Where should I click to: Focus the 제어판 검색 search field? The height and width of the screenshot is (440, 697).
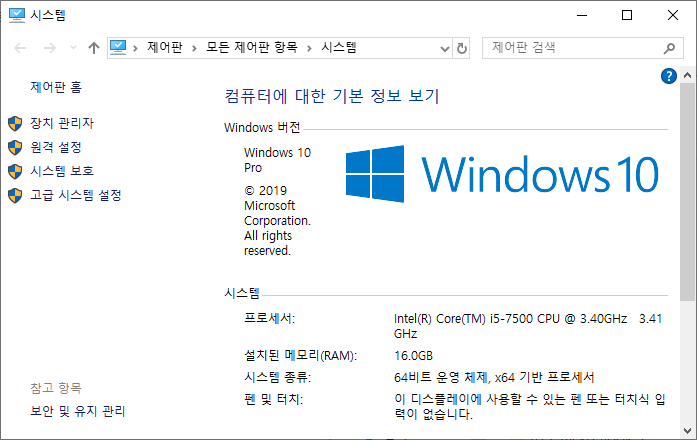(582, 48)
